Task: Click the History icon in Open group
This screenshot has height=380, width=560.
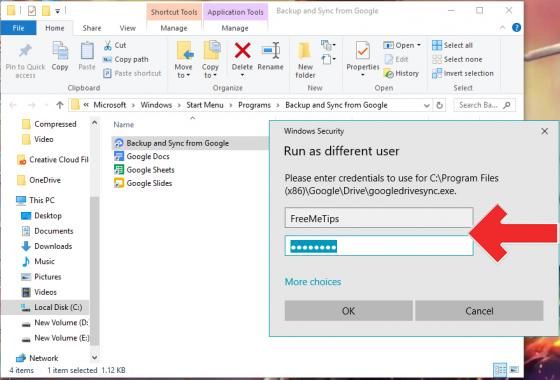Action: [x=388, y=74]
